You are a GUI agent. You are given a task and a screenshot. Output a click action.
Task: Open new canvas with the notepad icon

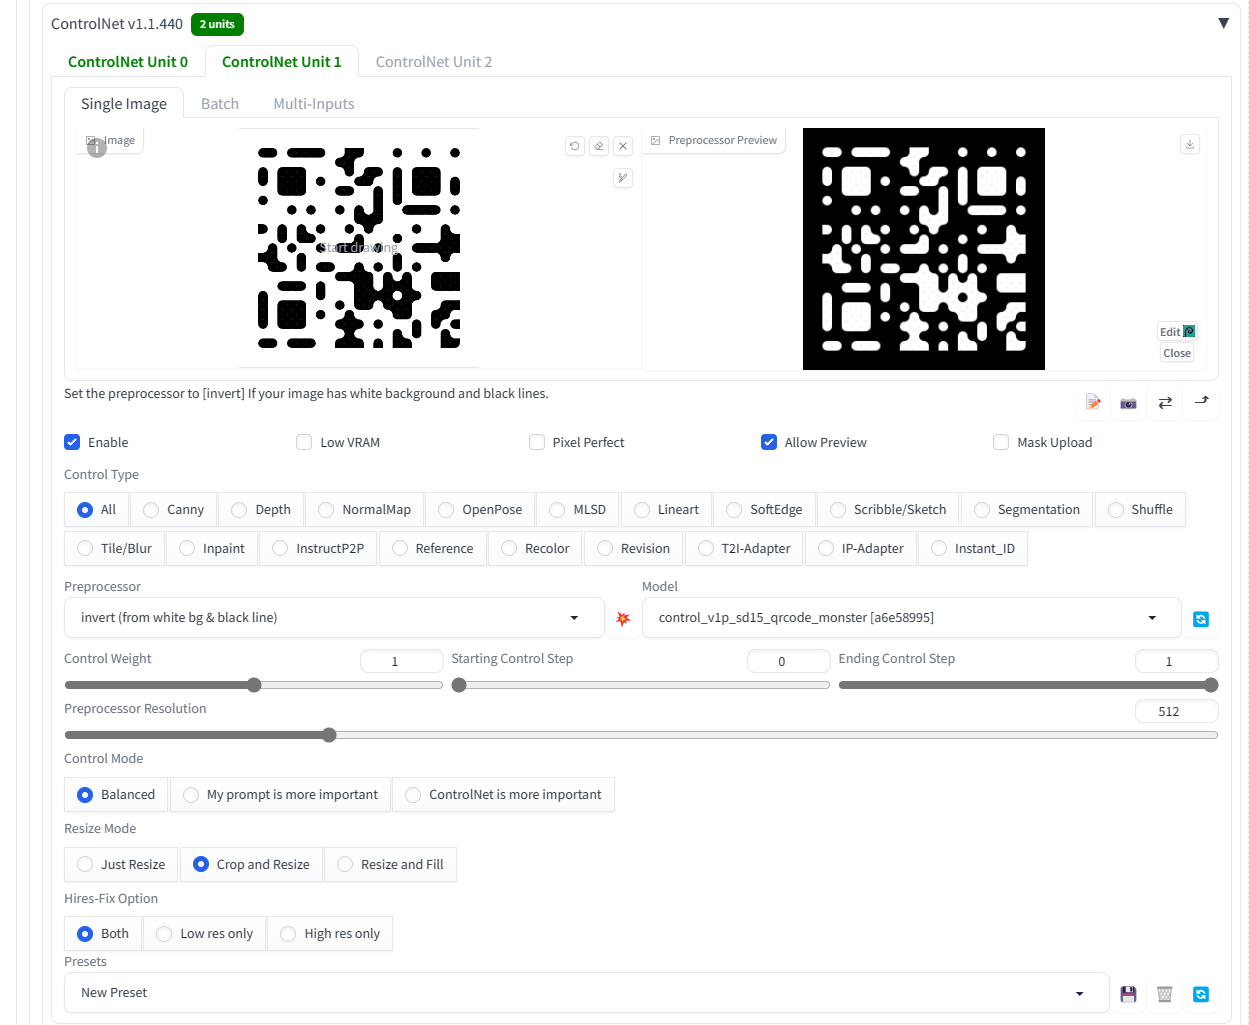pos(1093,402)
